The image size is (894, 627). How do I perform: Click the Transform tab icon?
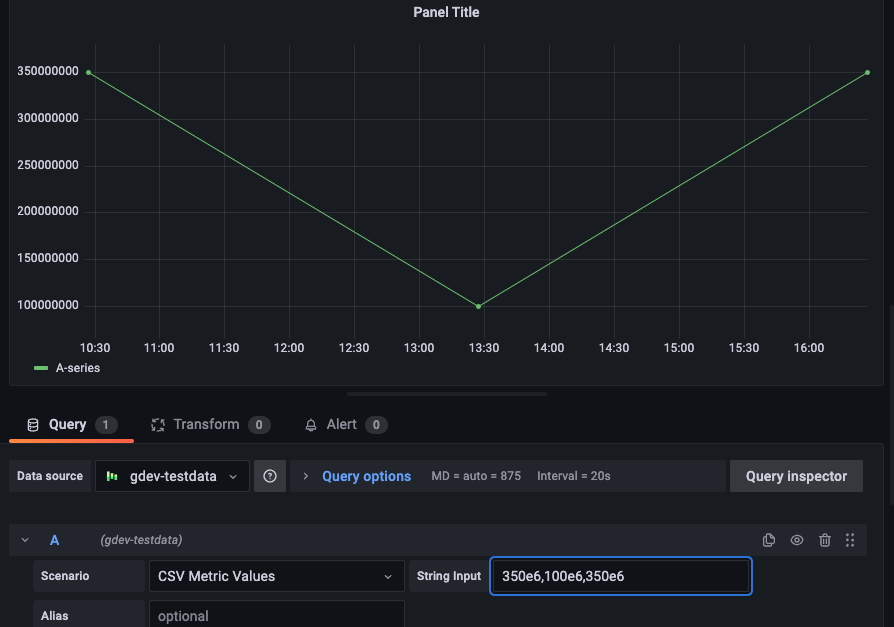click(158, 424)
